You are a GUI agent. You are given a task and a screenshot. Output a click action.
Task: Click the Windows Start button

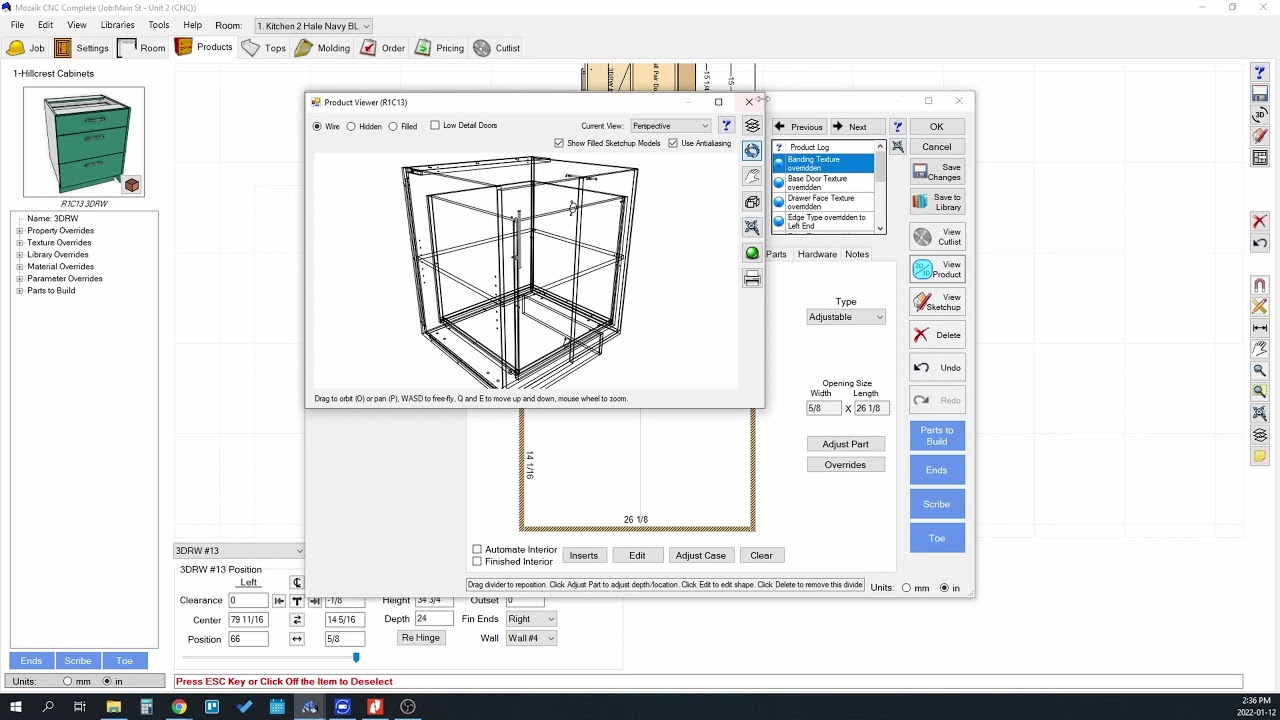click(x=15, y=706)
